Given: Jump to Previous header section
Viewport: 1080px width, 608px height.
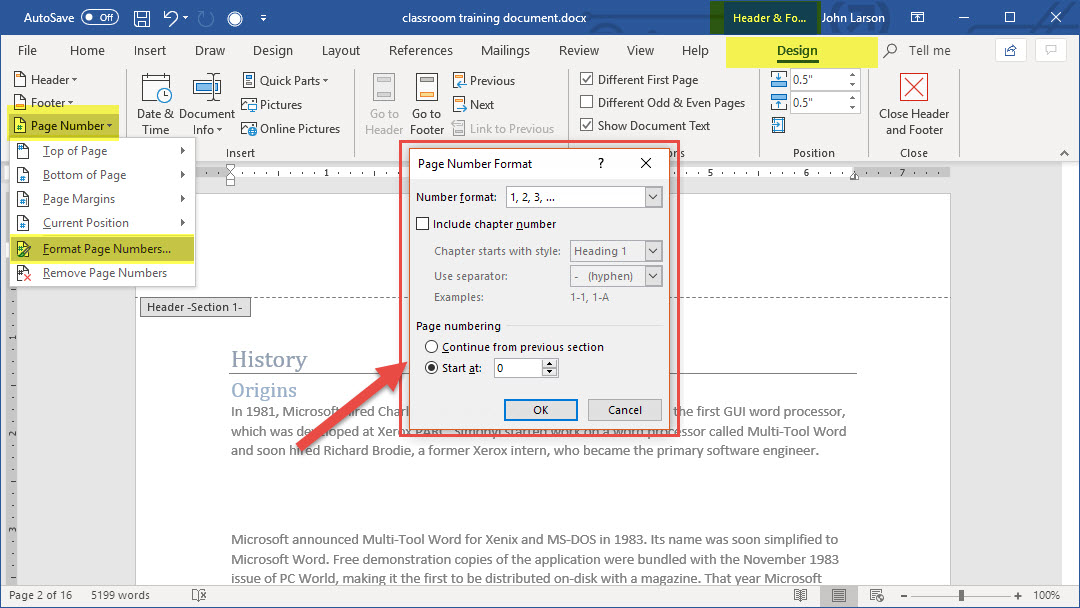Looking at the screenshot, I should (x=484, y=81).
